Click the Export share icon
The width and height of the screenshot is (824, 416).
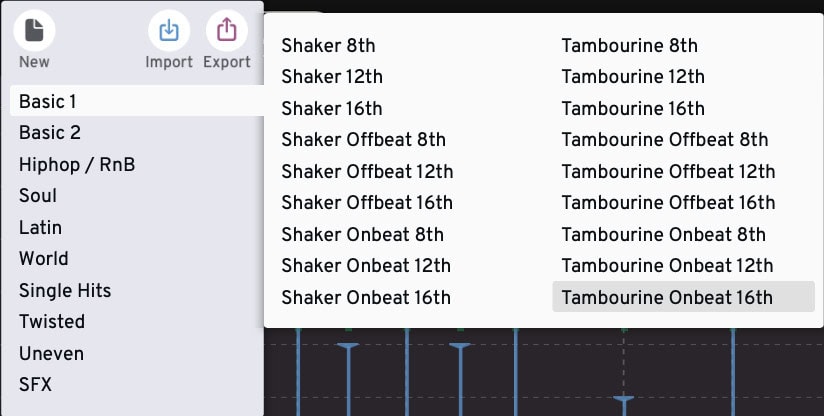[x=226, y=30]
